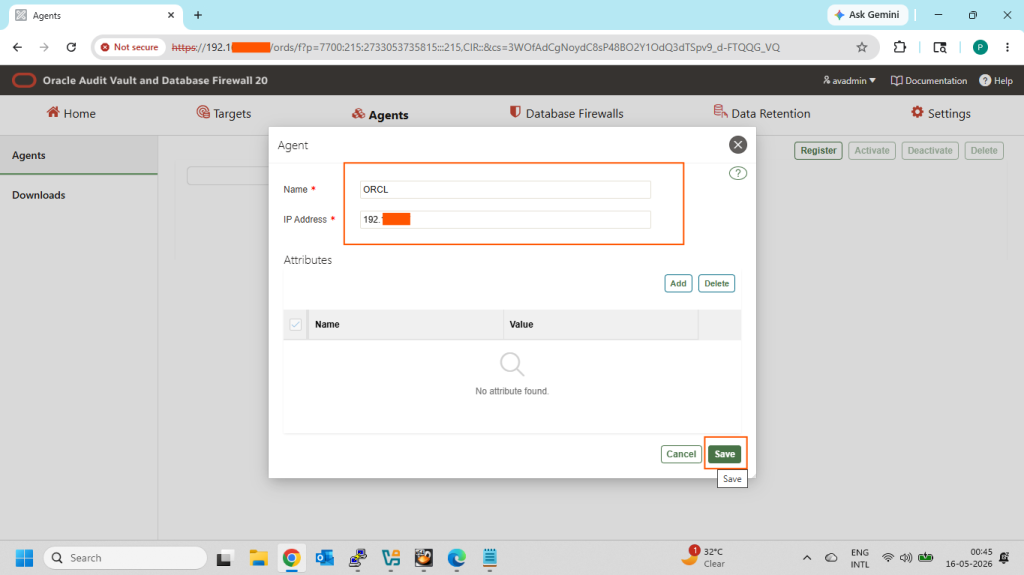Click the Deactivate button
Viewport: 1024px width, 575px height.
coord(930,150)
